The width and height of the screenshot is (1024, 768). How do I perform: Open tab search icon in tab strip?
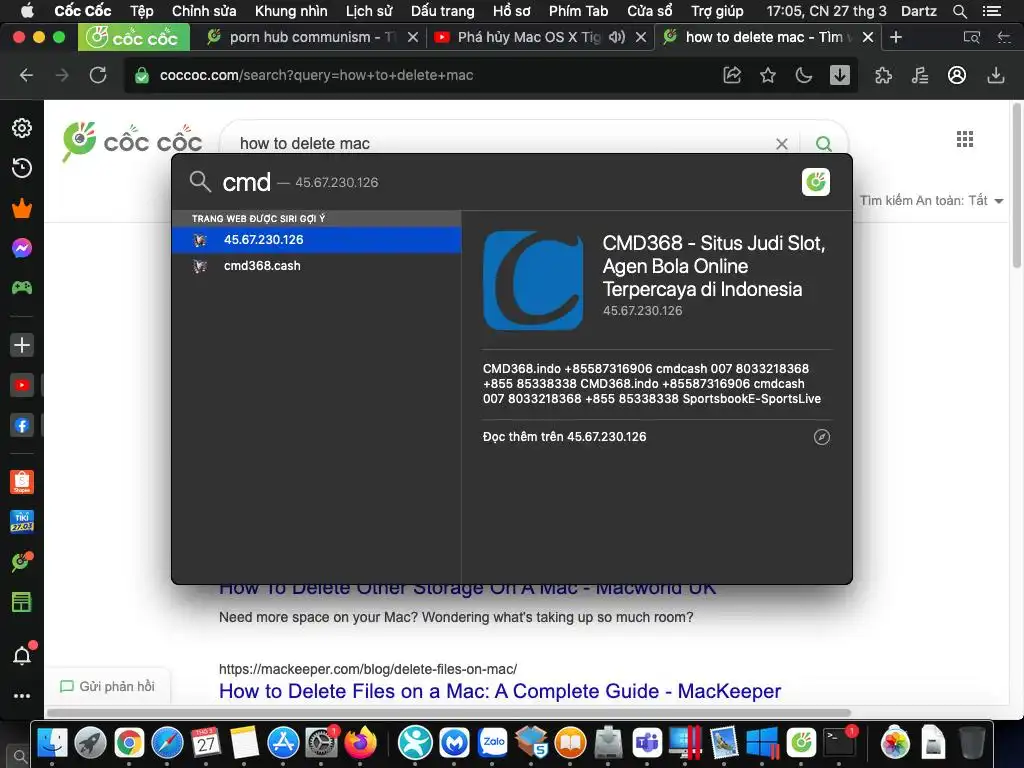(972, 37)
